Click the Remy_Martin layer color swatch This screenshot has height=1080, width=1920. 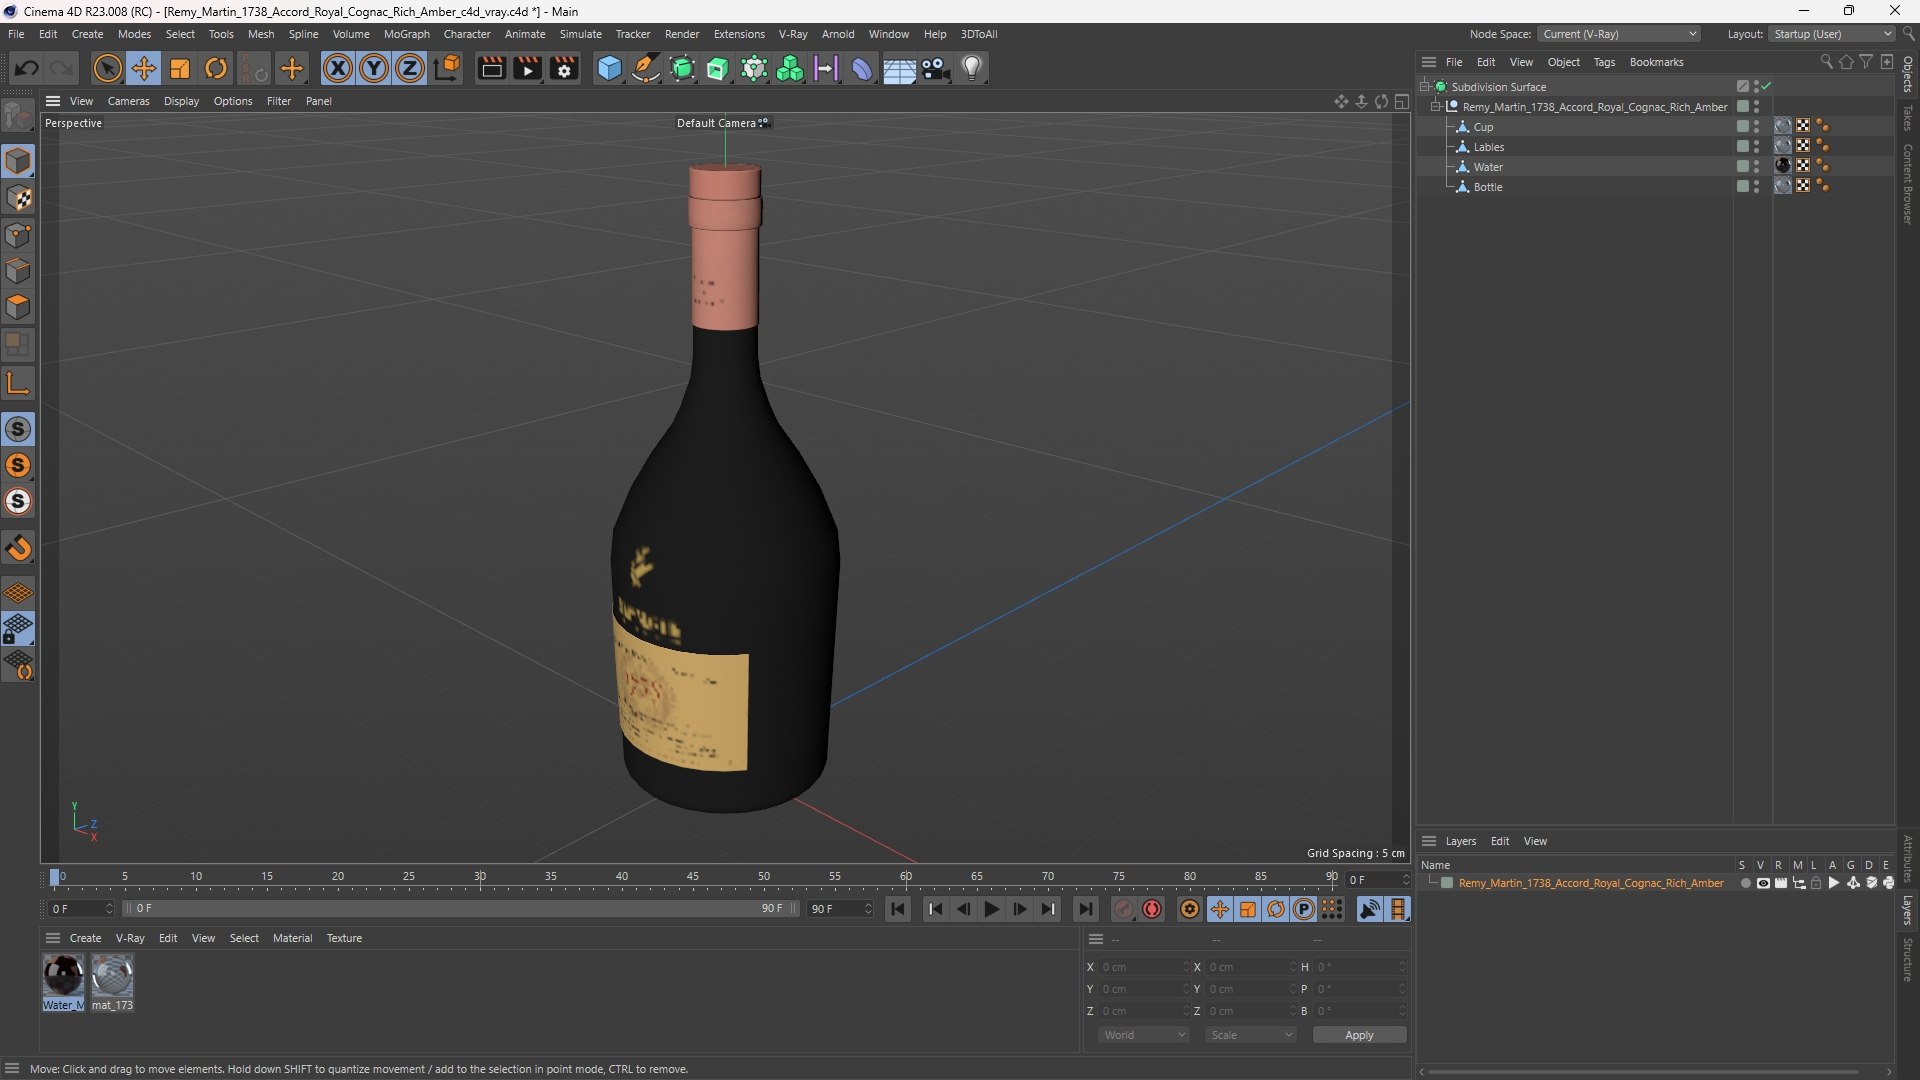(x=1447, y=883)
